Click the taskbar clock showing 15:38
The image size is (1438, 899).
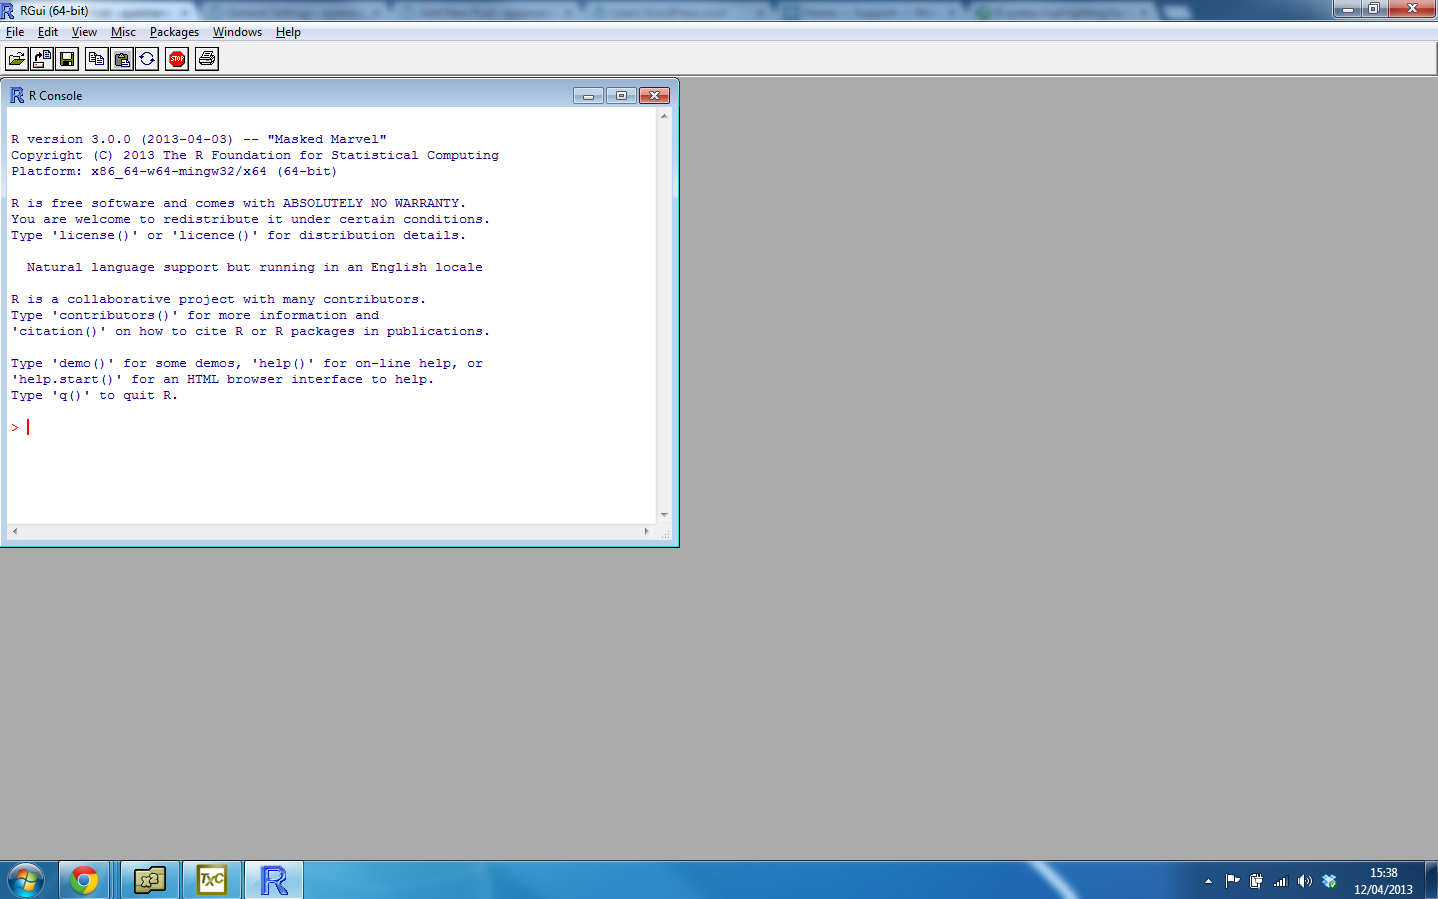1383,881
